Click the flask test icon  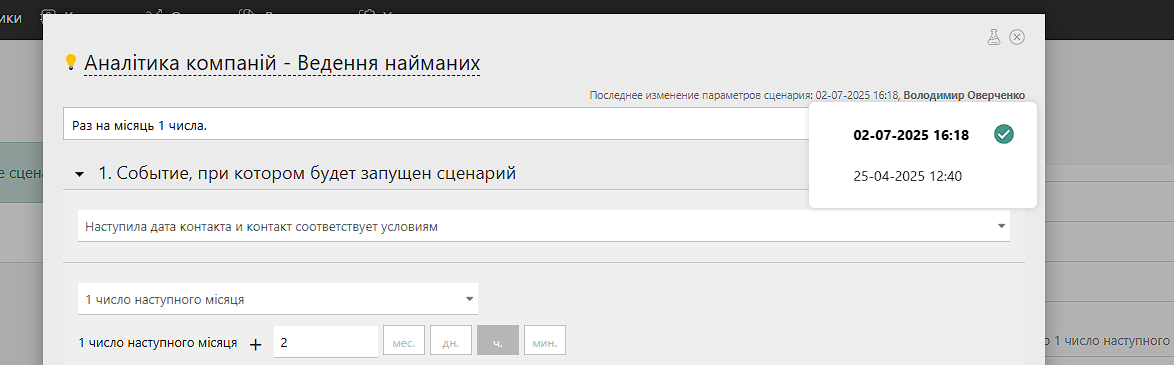[x=994, y=37]
